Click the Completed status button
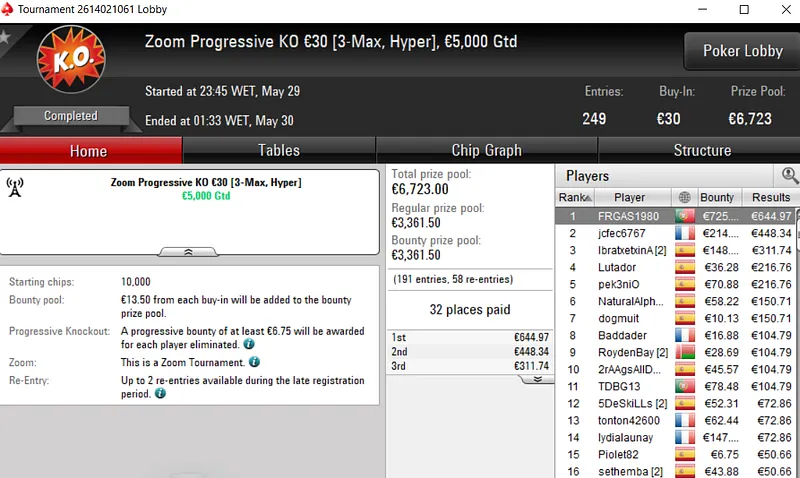This screenshot has height=478, width=800. tap(71, 116)
